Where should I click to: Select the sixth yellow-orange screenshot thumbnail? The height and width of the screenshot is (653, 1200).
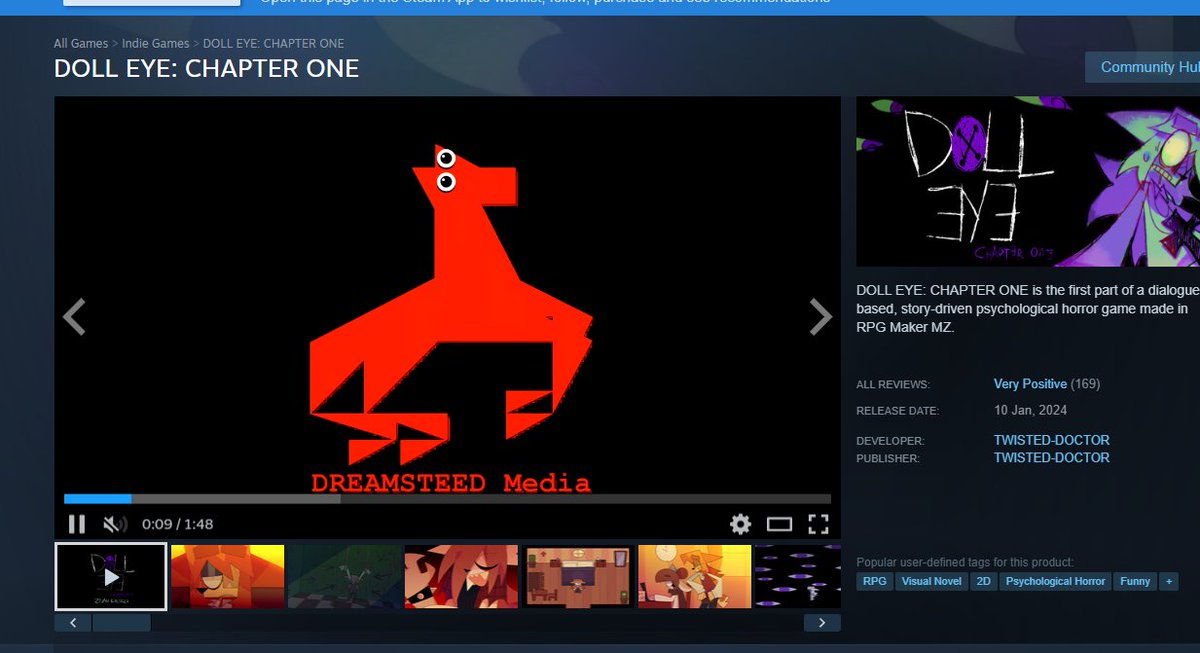[695, 577]
